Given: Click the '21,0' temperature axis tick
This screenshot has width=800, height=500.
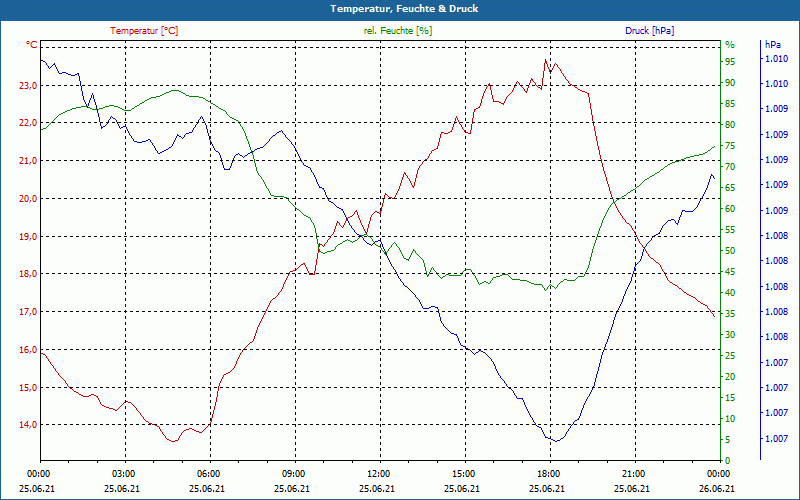Looking at the screenshot, I should click(28, 161).
